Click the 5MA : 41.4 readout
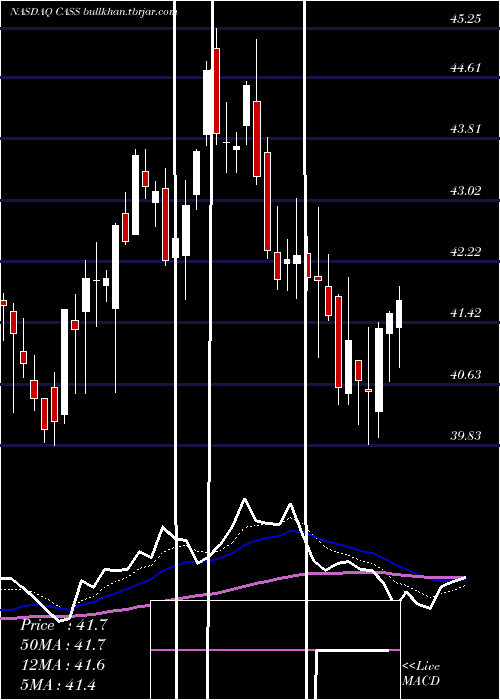This screenshot has height=700, width=500. (x=58, y=684)
